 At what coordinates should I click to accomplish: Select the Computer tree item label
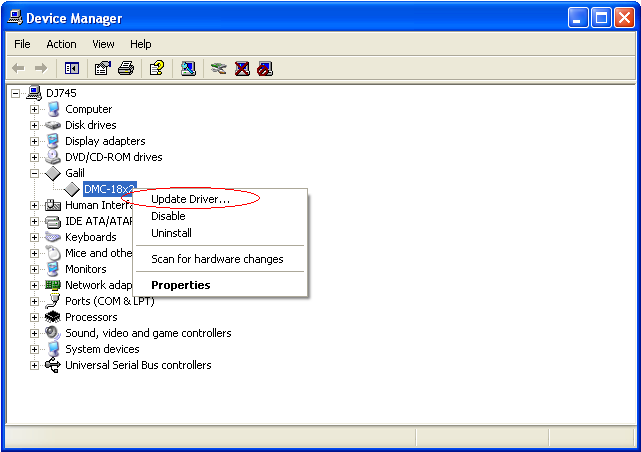tap(89, 109)
